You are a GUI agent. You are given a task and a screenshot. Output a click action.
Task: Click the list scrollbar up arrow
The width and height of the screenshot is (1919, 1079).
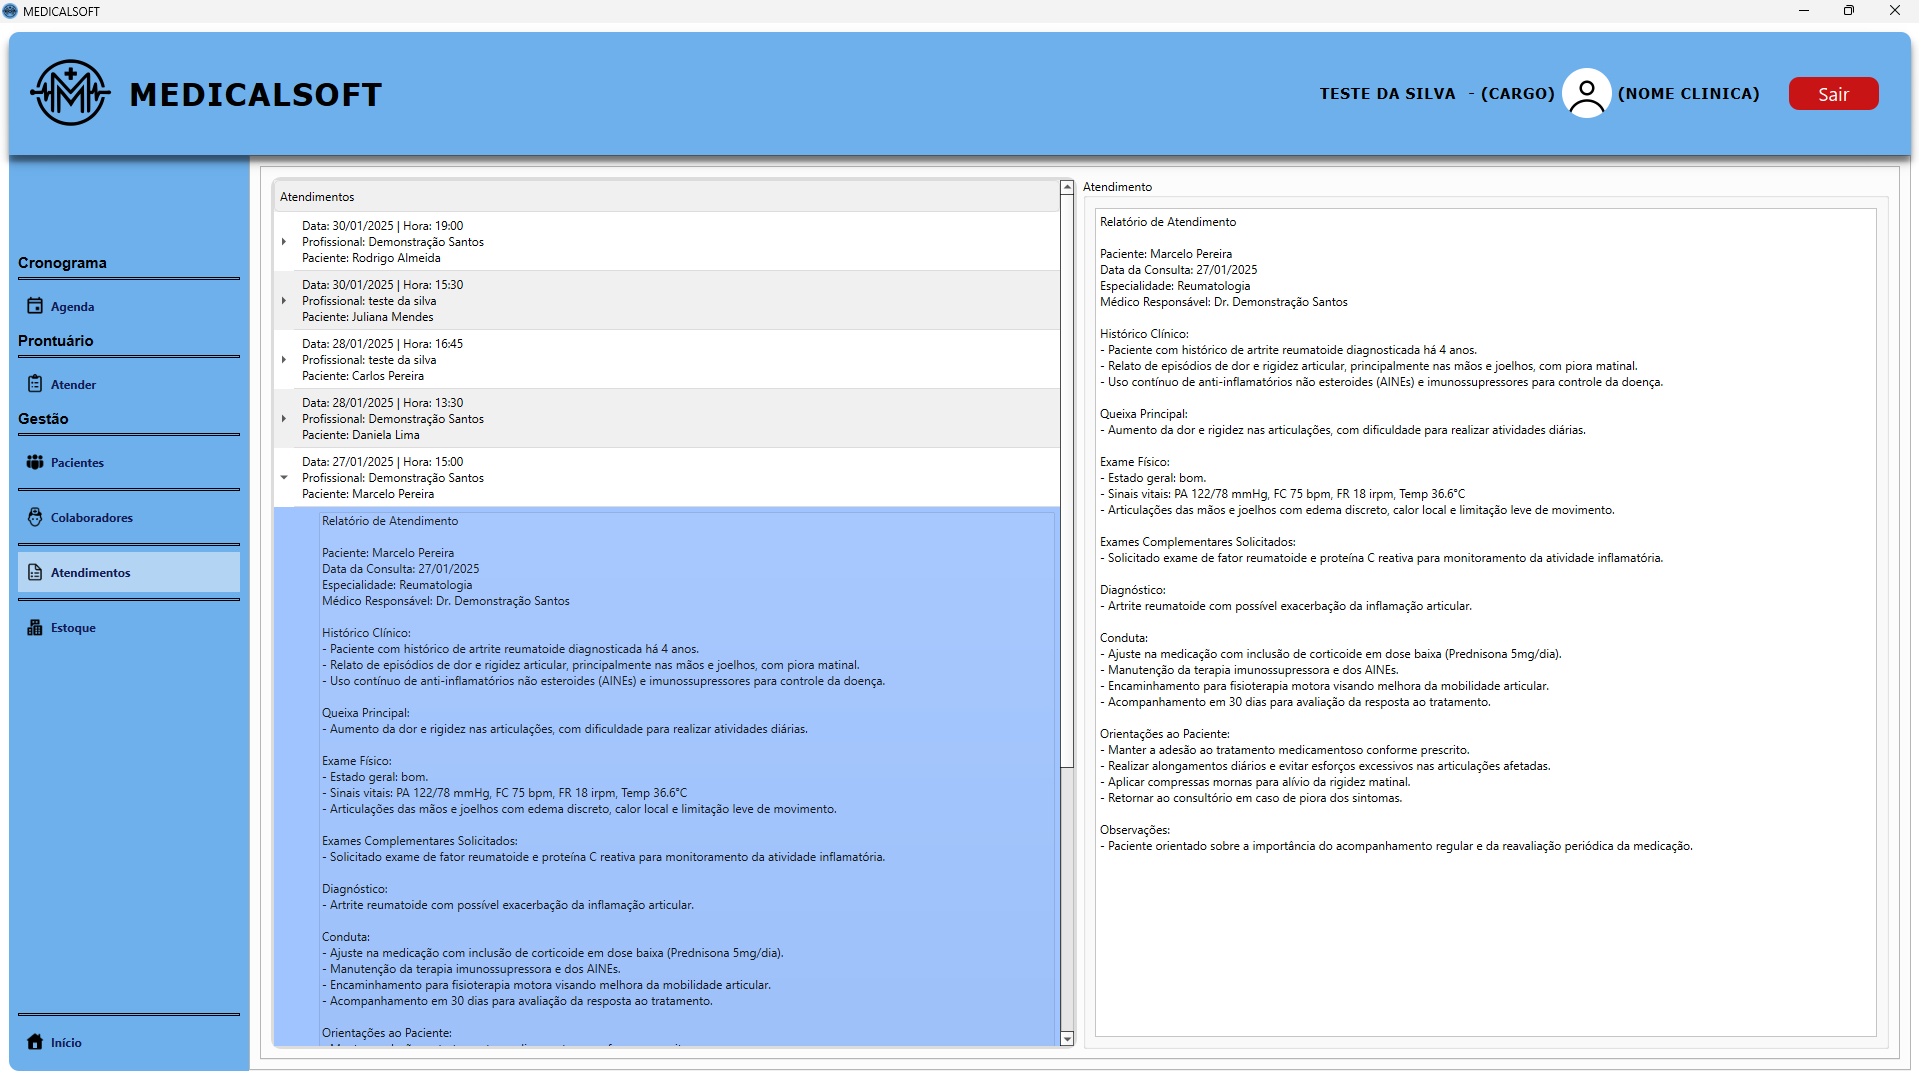coord(1067,187)
